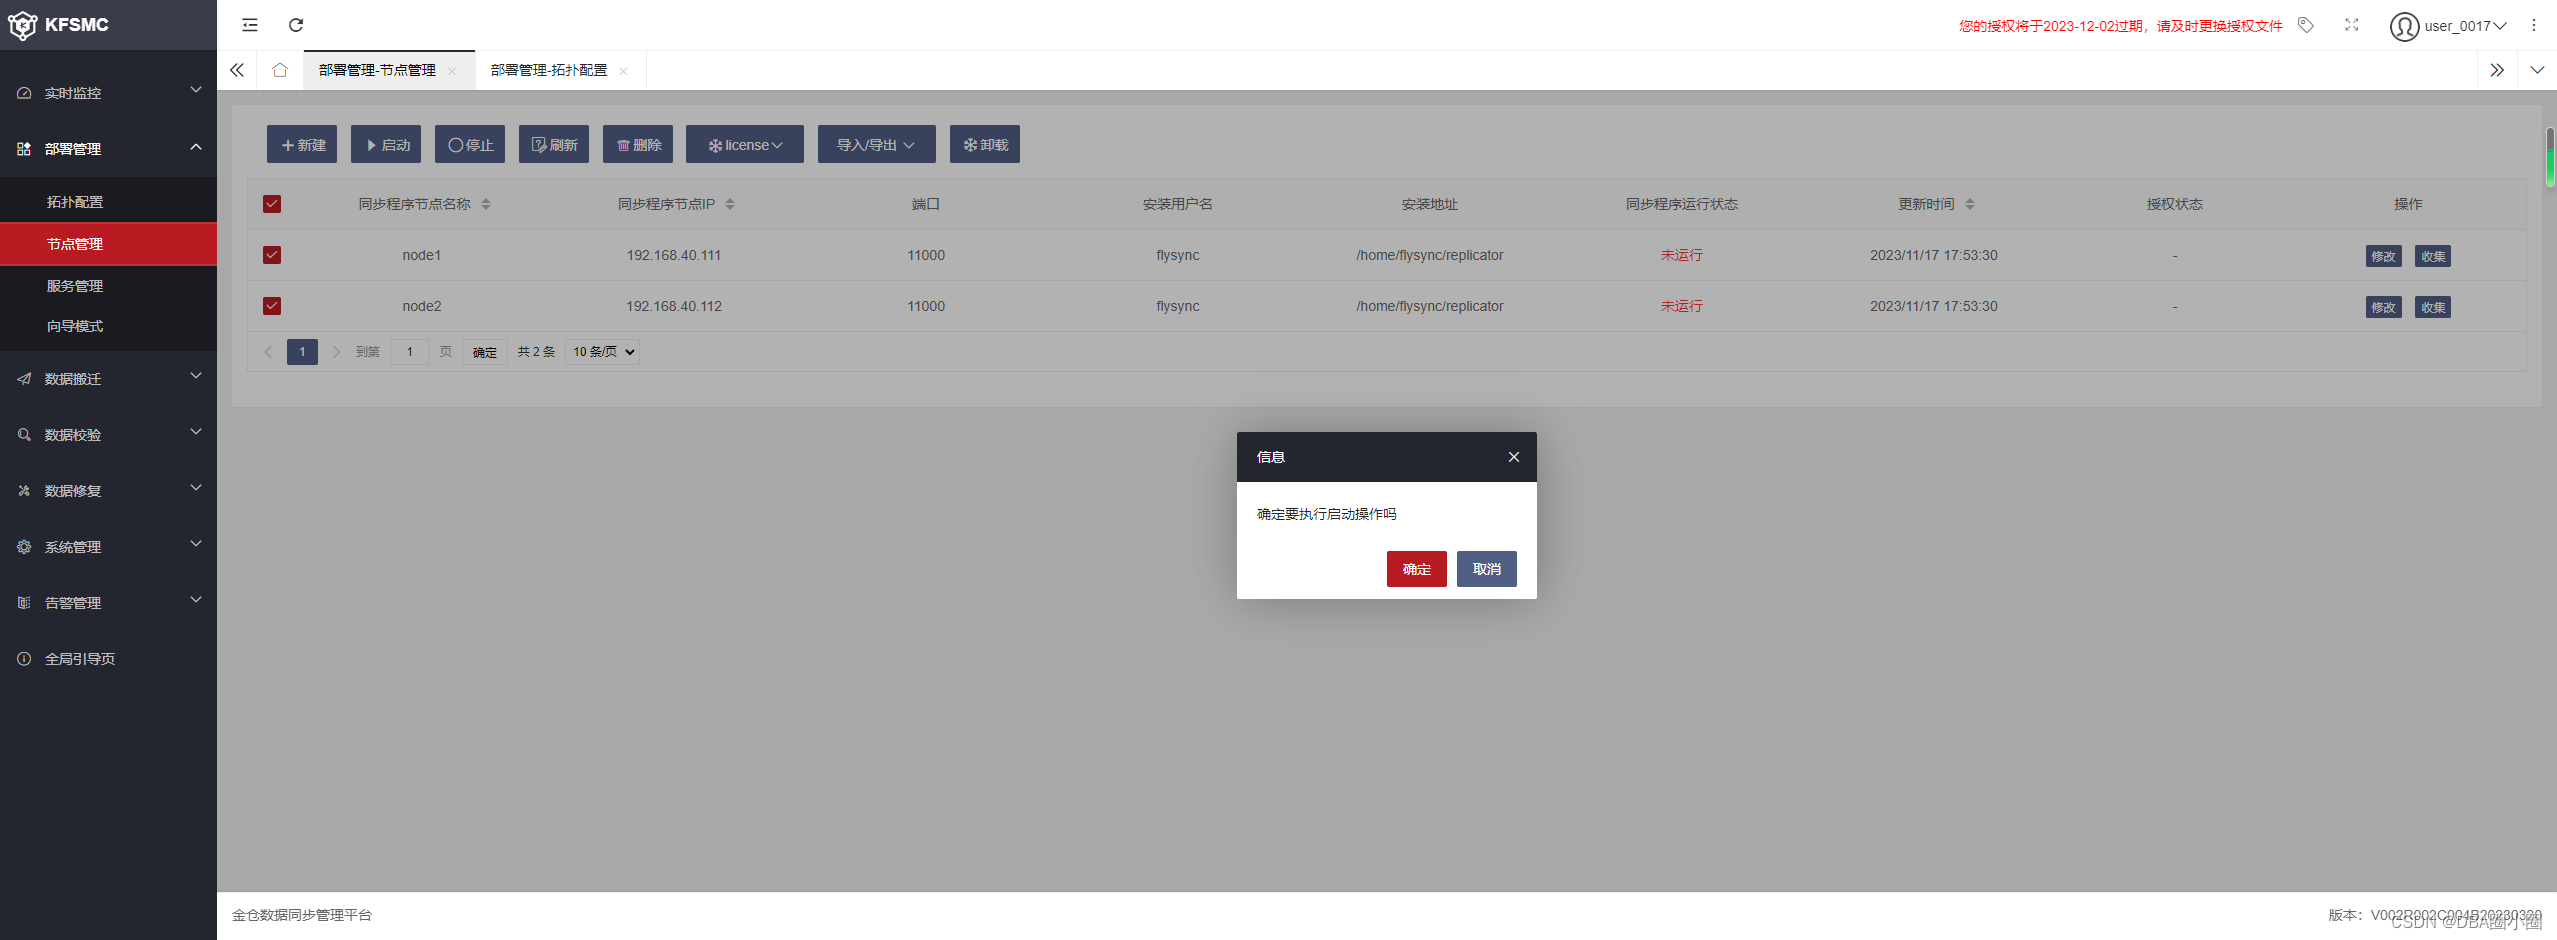The height and width of the screenshot is (940, 2557).
Task: Expand the 告警管理 sidebar menu
Action: click(x=108, y=602)
